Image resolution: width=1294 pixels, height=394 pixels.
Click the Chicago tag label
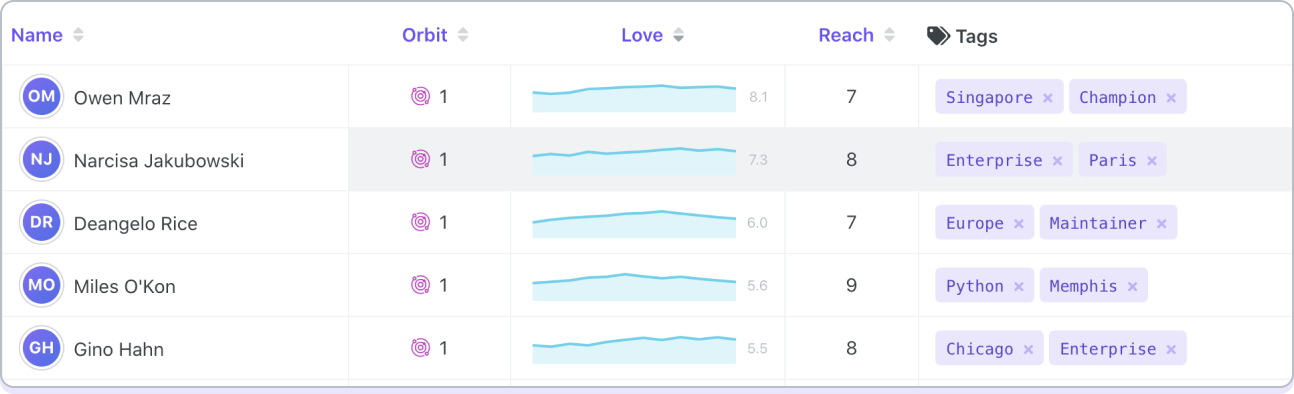pos(979,349)
